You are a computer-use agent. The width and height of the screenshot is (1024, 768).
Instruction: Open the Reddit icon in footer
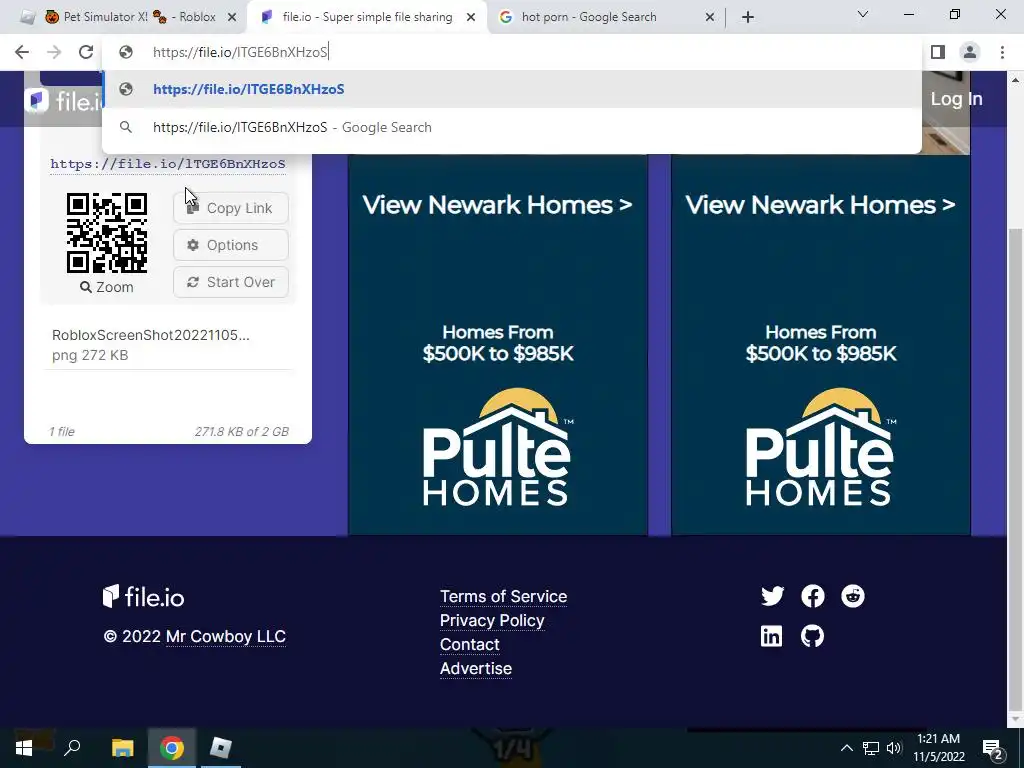click(852, 596)
